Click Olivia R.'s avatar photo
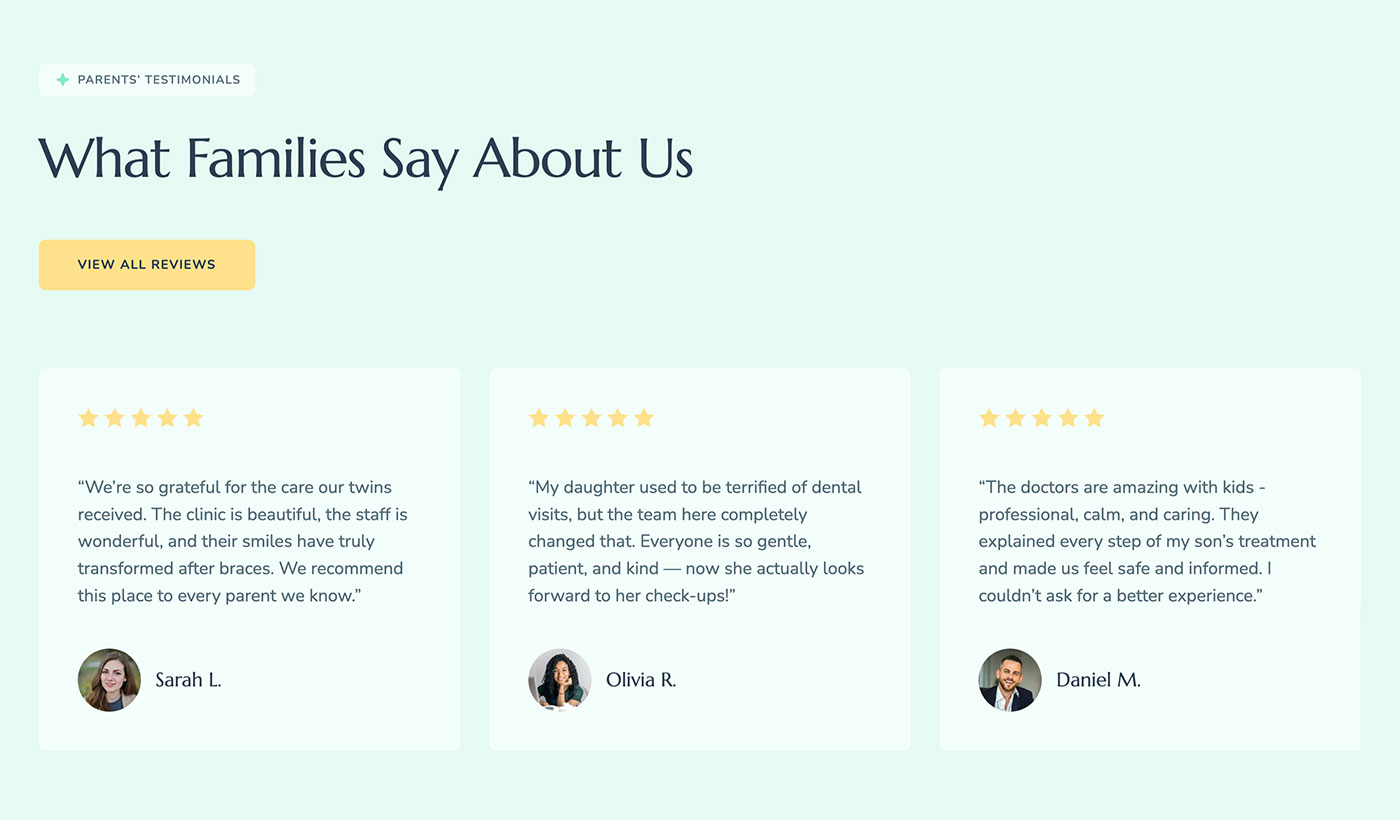 (559, 679)
